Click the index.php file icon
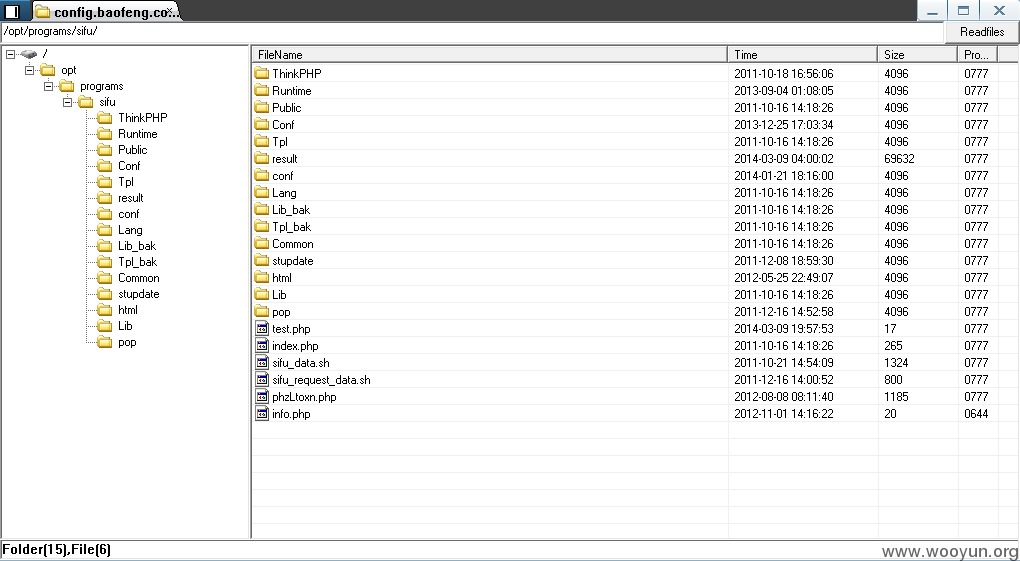The height and width of the screenshot is (561, 1020). tap(262, 345)
